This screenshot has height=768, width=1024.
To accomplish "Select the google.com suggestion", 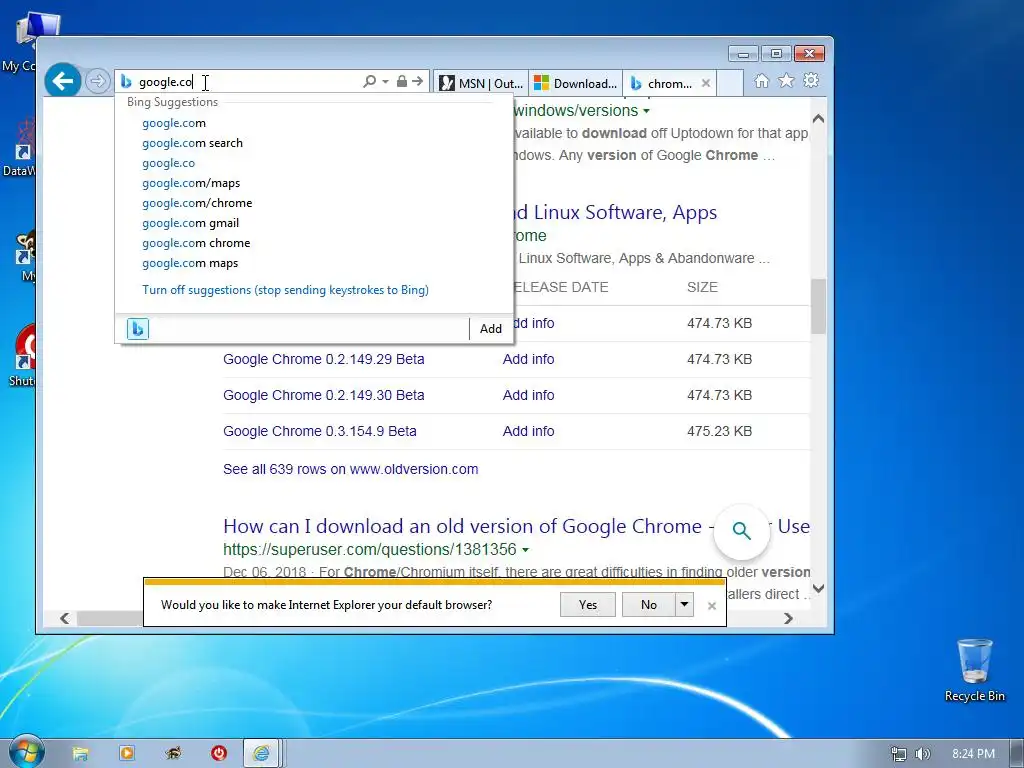I will (x=174, y=123).
